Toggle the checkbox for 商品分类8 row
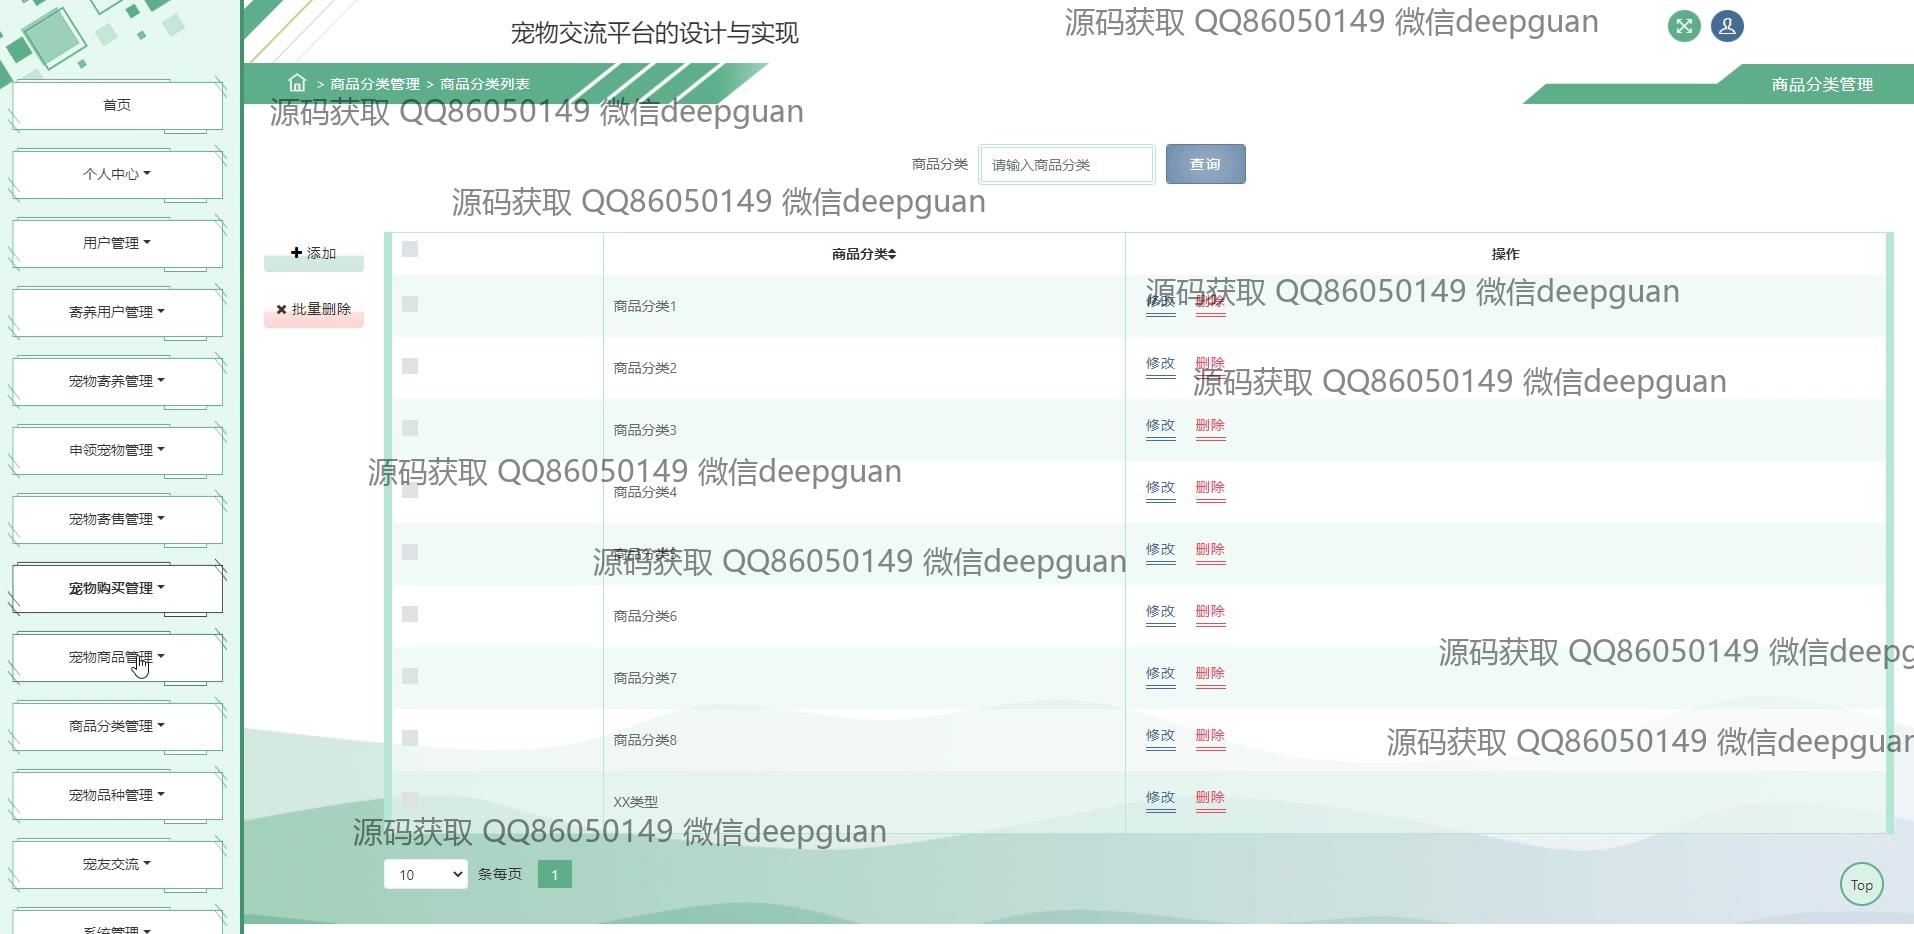The width and height of the screenshot is (1914, 934). 410,738
